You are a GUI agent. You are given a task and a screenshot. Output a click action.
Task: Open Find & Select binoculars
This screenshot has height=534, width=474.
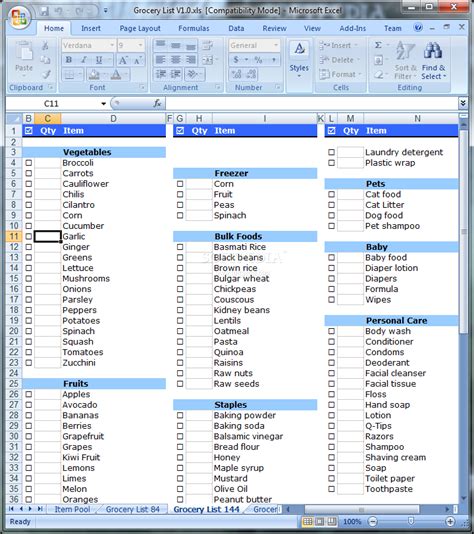coord(433,61)
